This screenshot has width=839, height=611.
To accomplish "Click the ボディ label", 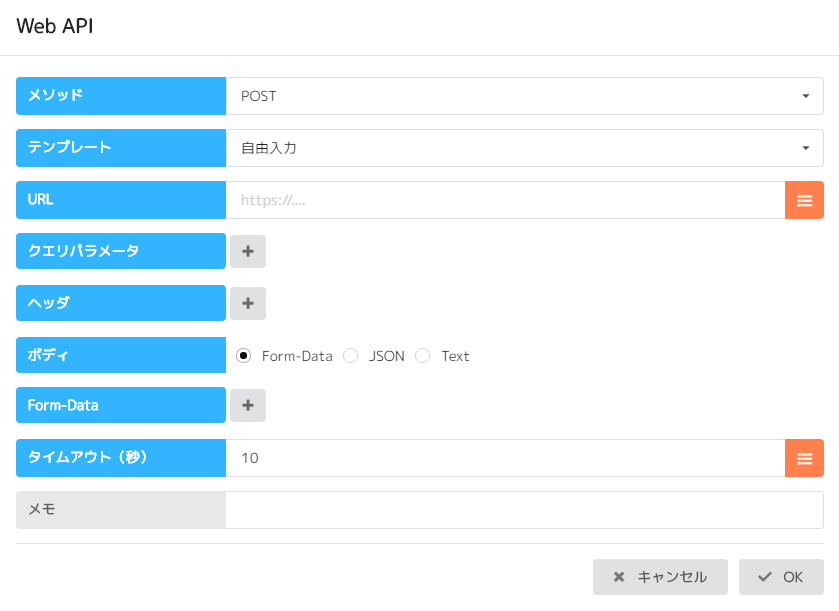I will point(121,355).
